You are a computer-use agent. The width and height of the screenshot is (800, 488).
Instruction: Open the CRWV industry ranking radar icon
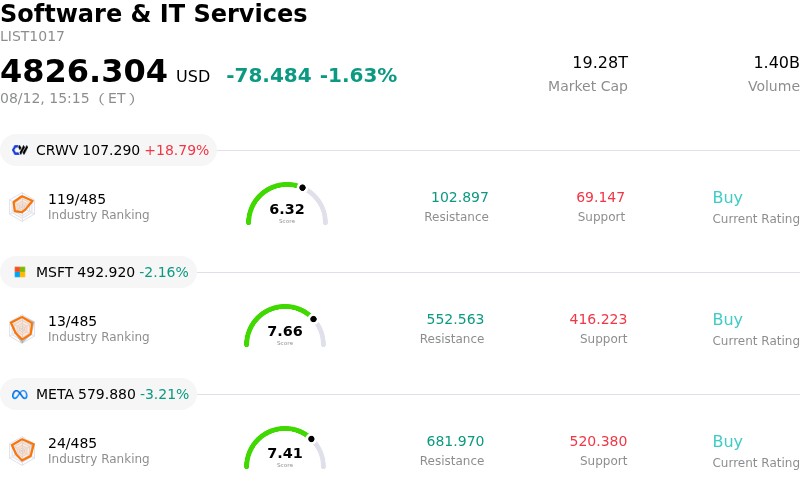click(x=22, y=207)
